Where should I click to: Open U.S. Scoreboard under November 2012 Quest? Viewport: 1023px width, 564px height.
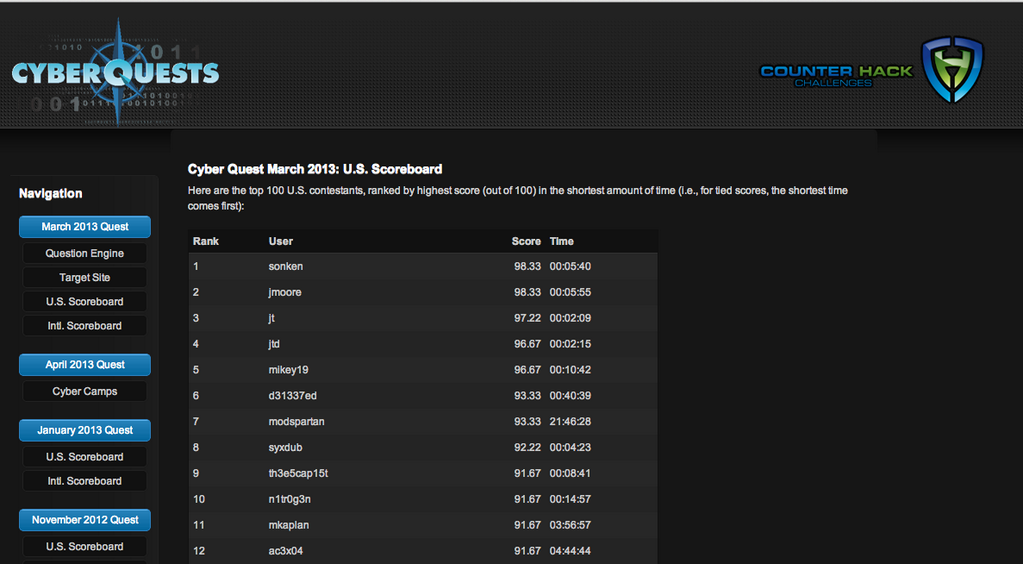(85, 546)
